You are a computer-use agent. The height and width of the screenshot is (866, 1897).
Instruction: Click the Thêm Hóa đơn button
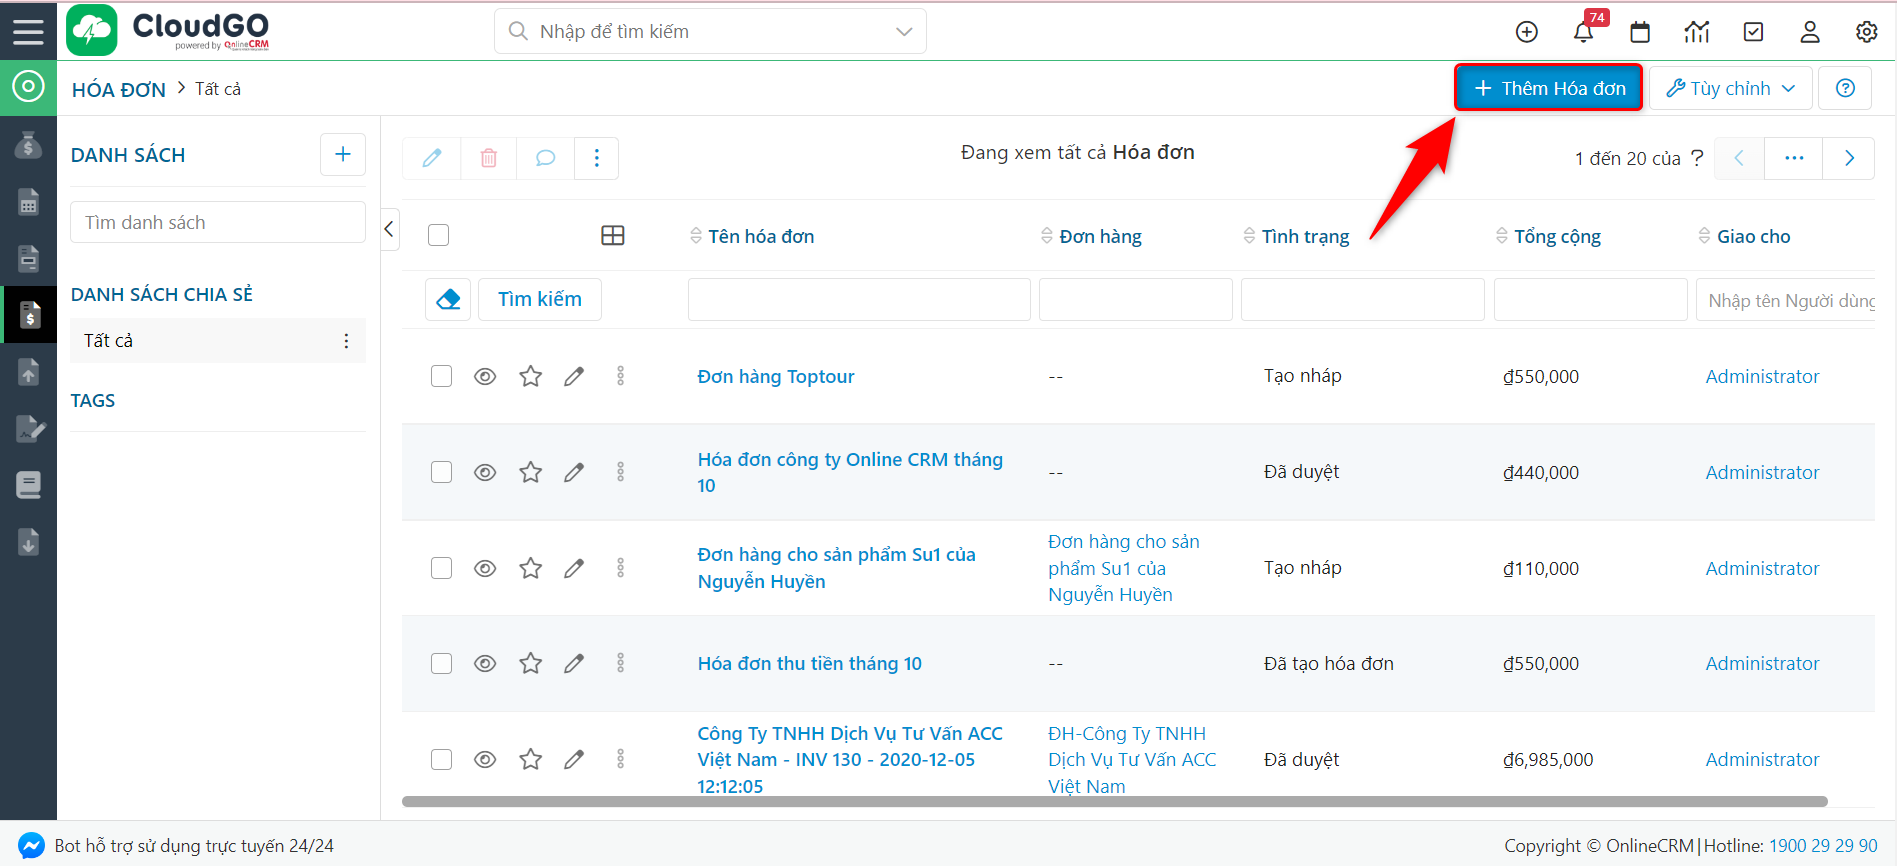point(1548,88)
